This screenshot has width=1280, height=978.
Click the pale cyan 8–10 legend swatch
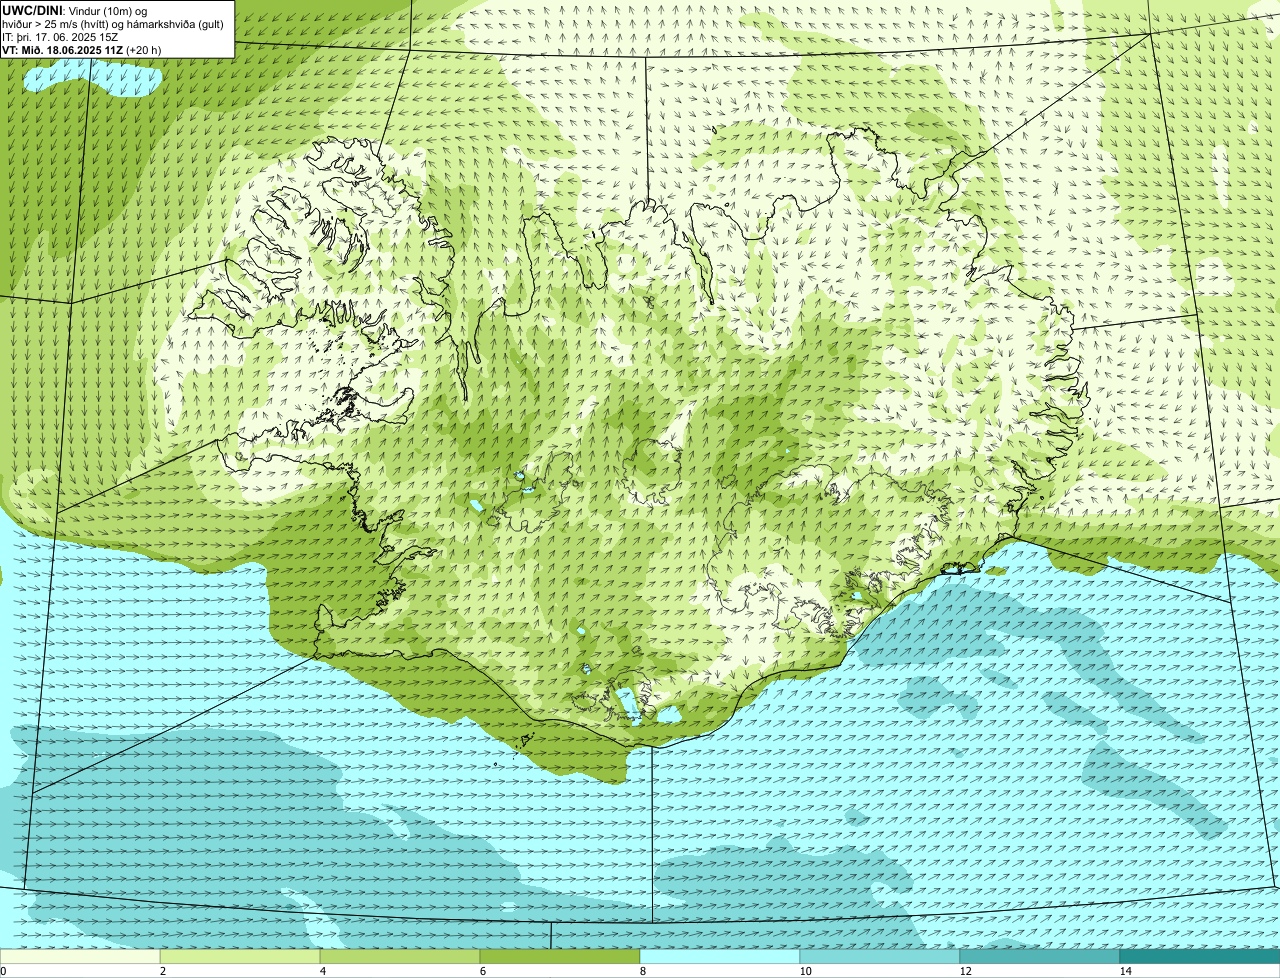click(x=720, y=957)
